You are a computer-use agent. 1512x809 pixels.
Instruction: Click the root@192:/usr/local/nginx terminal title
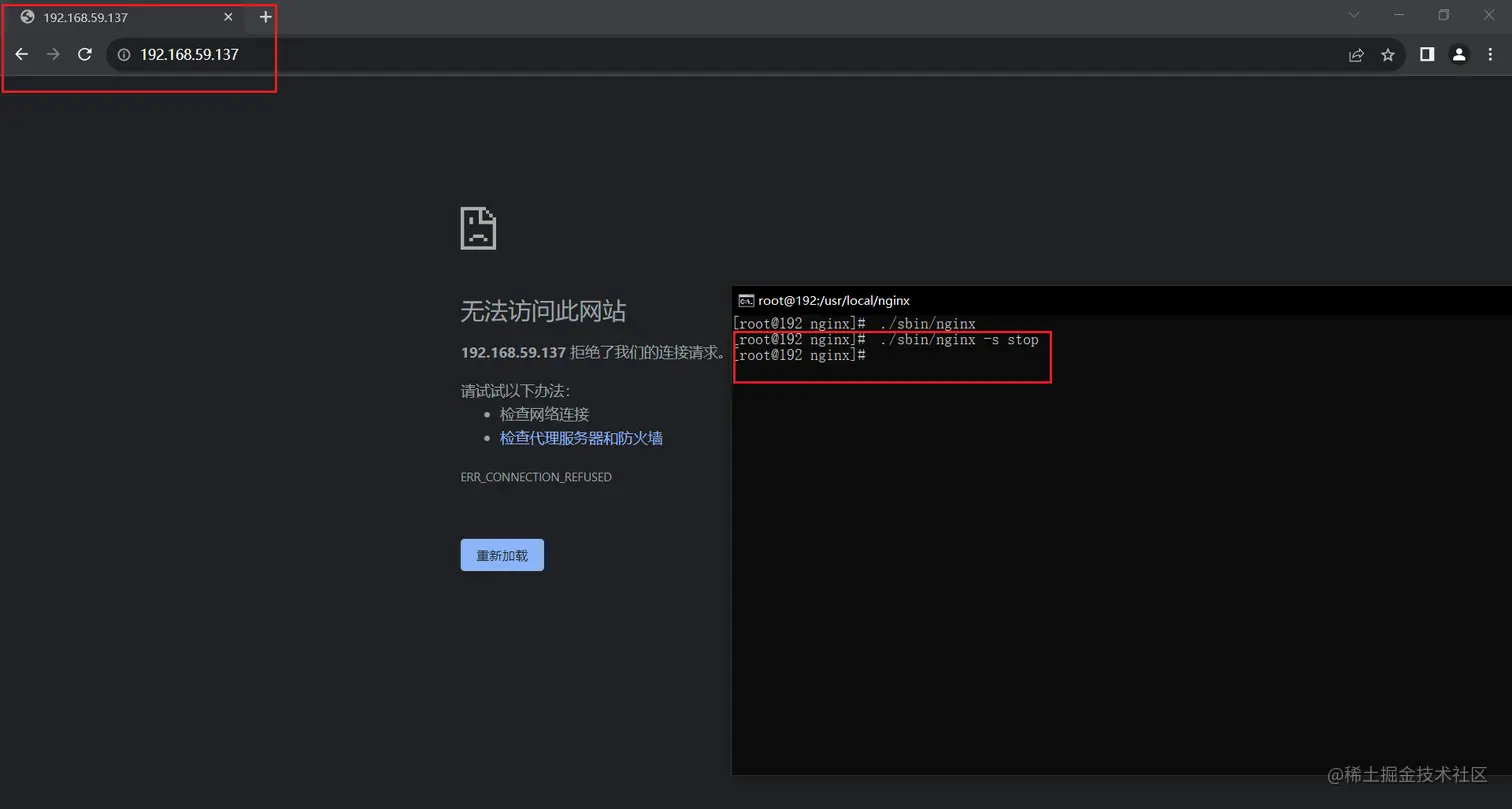point(832,300)
